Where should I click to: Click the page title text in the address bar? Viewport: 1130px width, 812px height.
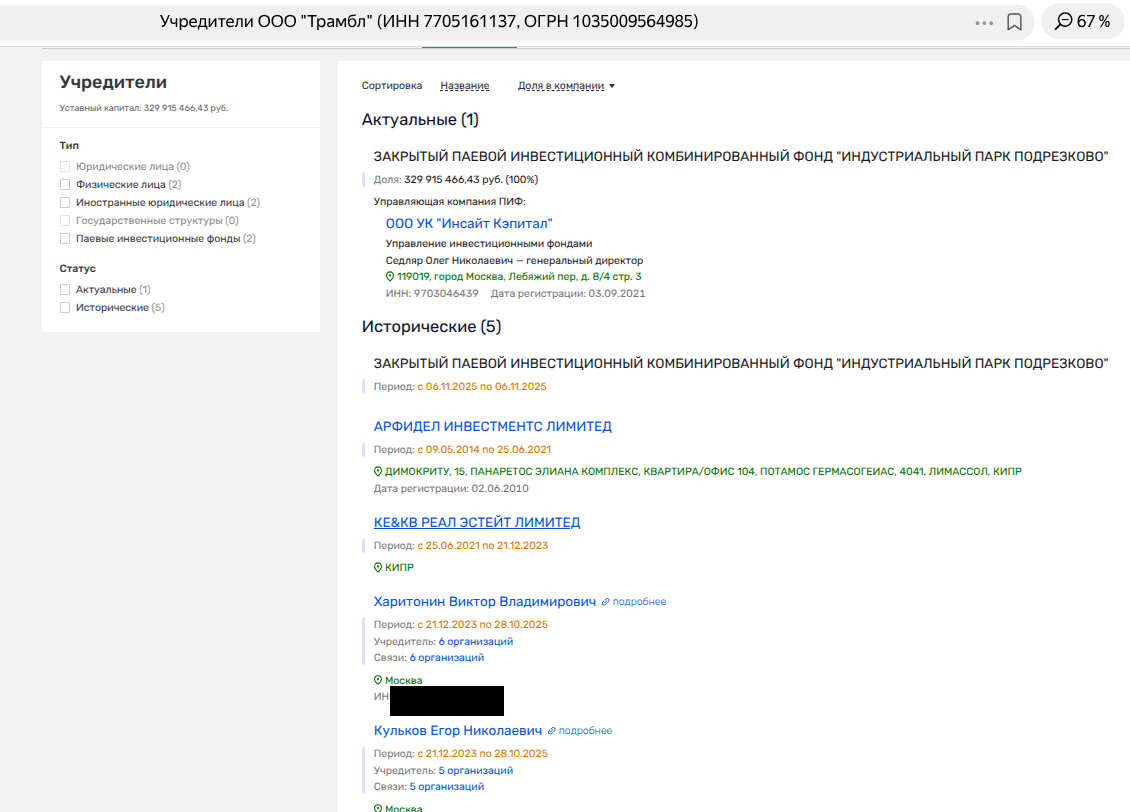429,22
